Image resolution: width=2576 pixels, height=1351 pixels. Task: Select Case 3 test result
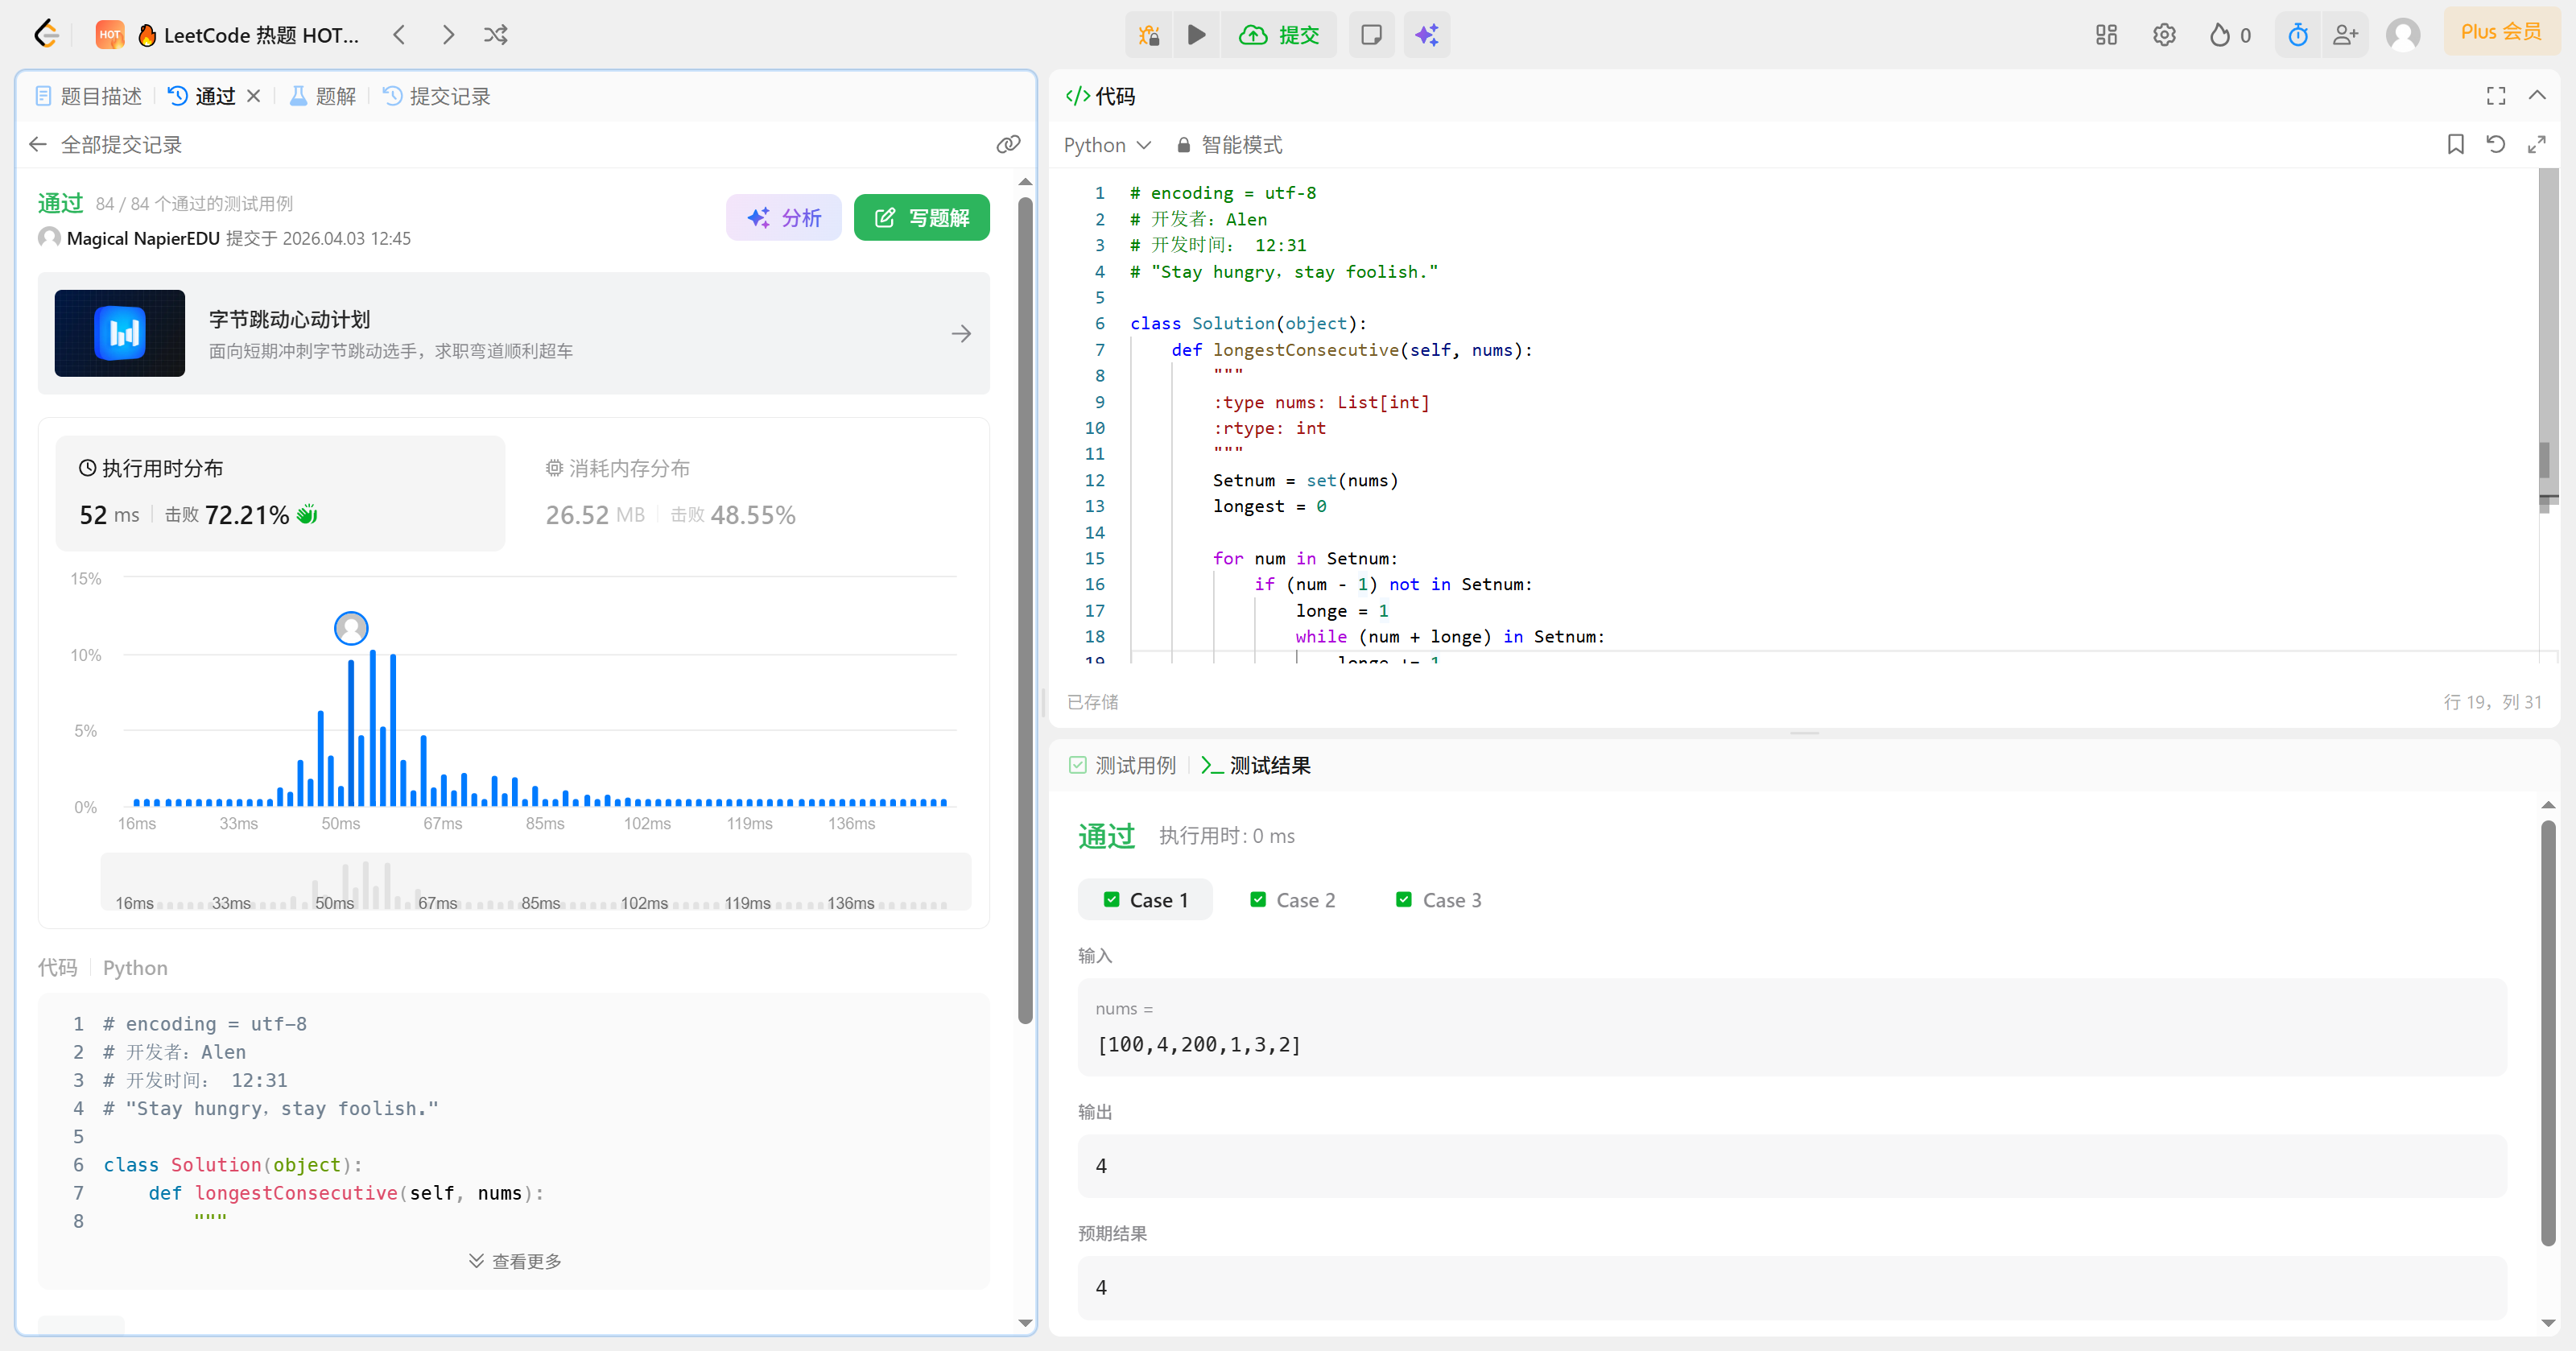point(1438,900)
